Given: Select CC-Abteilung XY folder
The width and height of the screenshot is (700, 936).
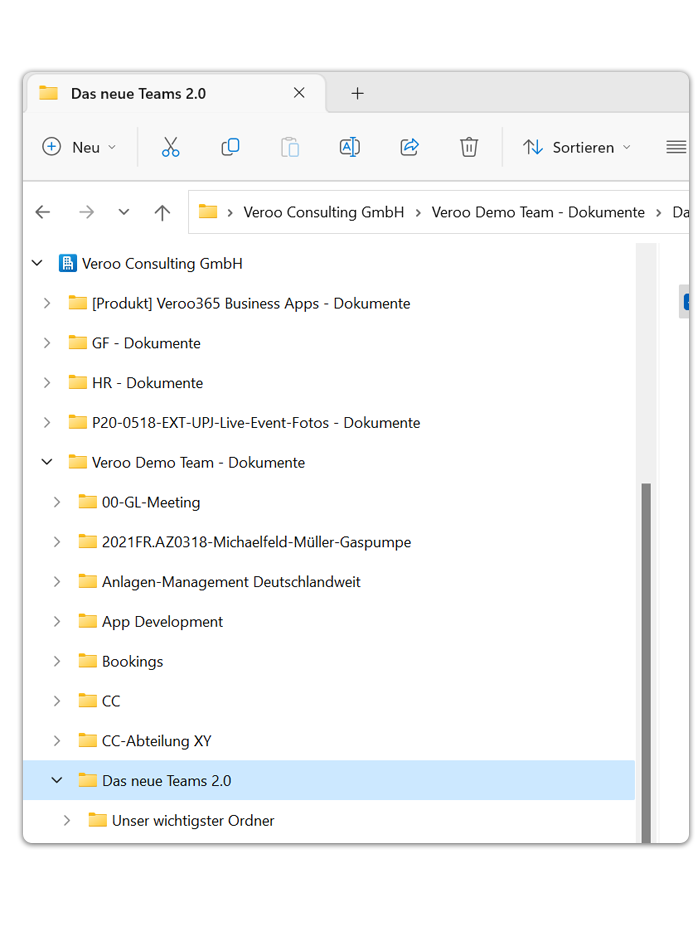Looking at the screenshot, I should (x=156, y=741).
